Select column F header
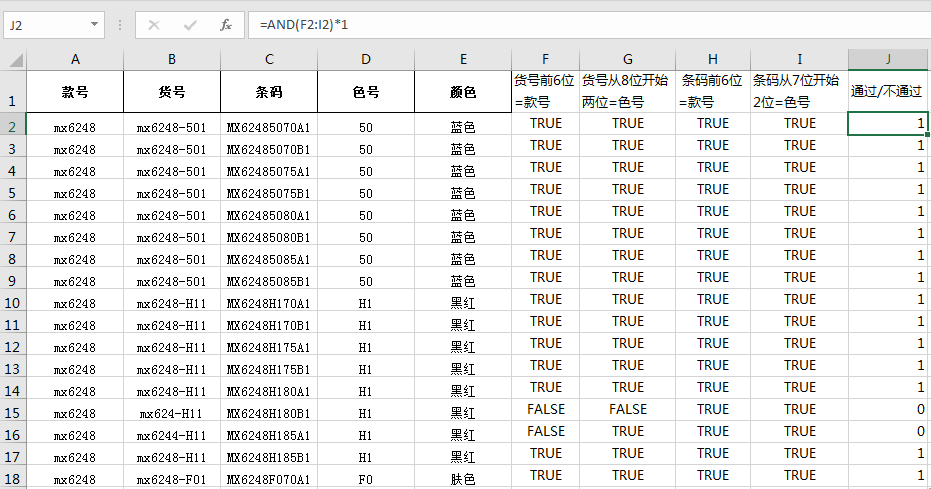The width and height of the screenshot is (931, 489). 545,59
